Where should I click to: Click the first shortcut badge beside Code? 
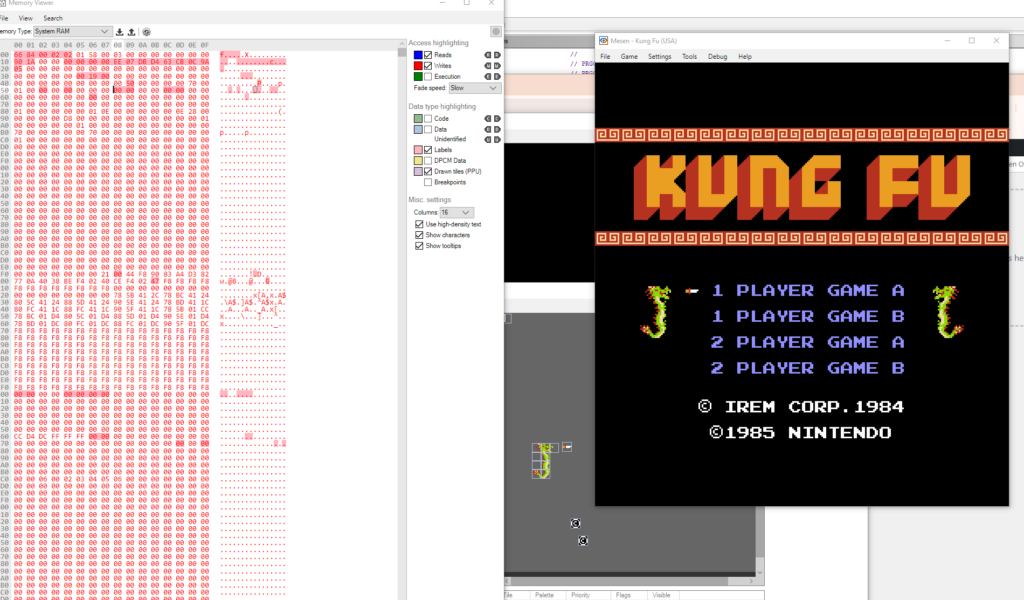click(x=487, y=119)
